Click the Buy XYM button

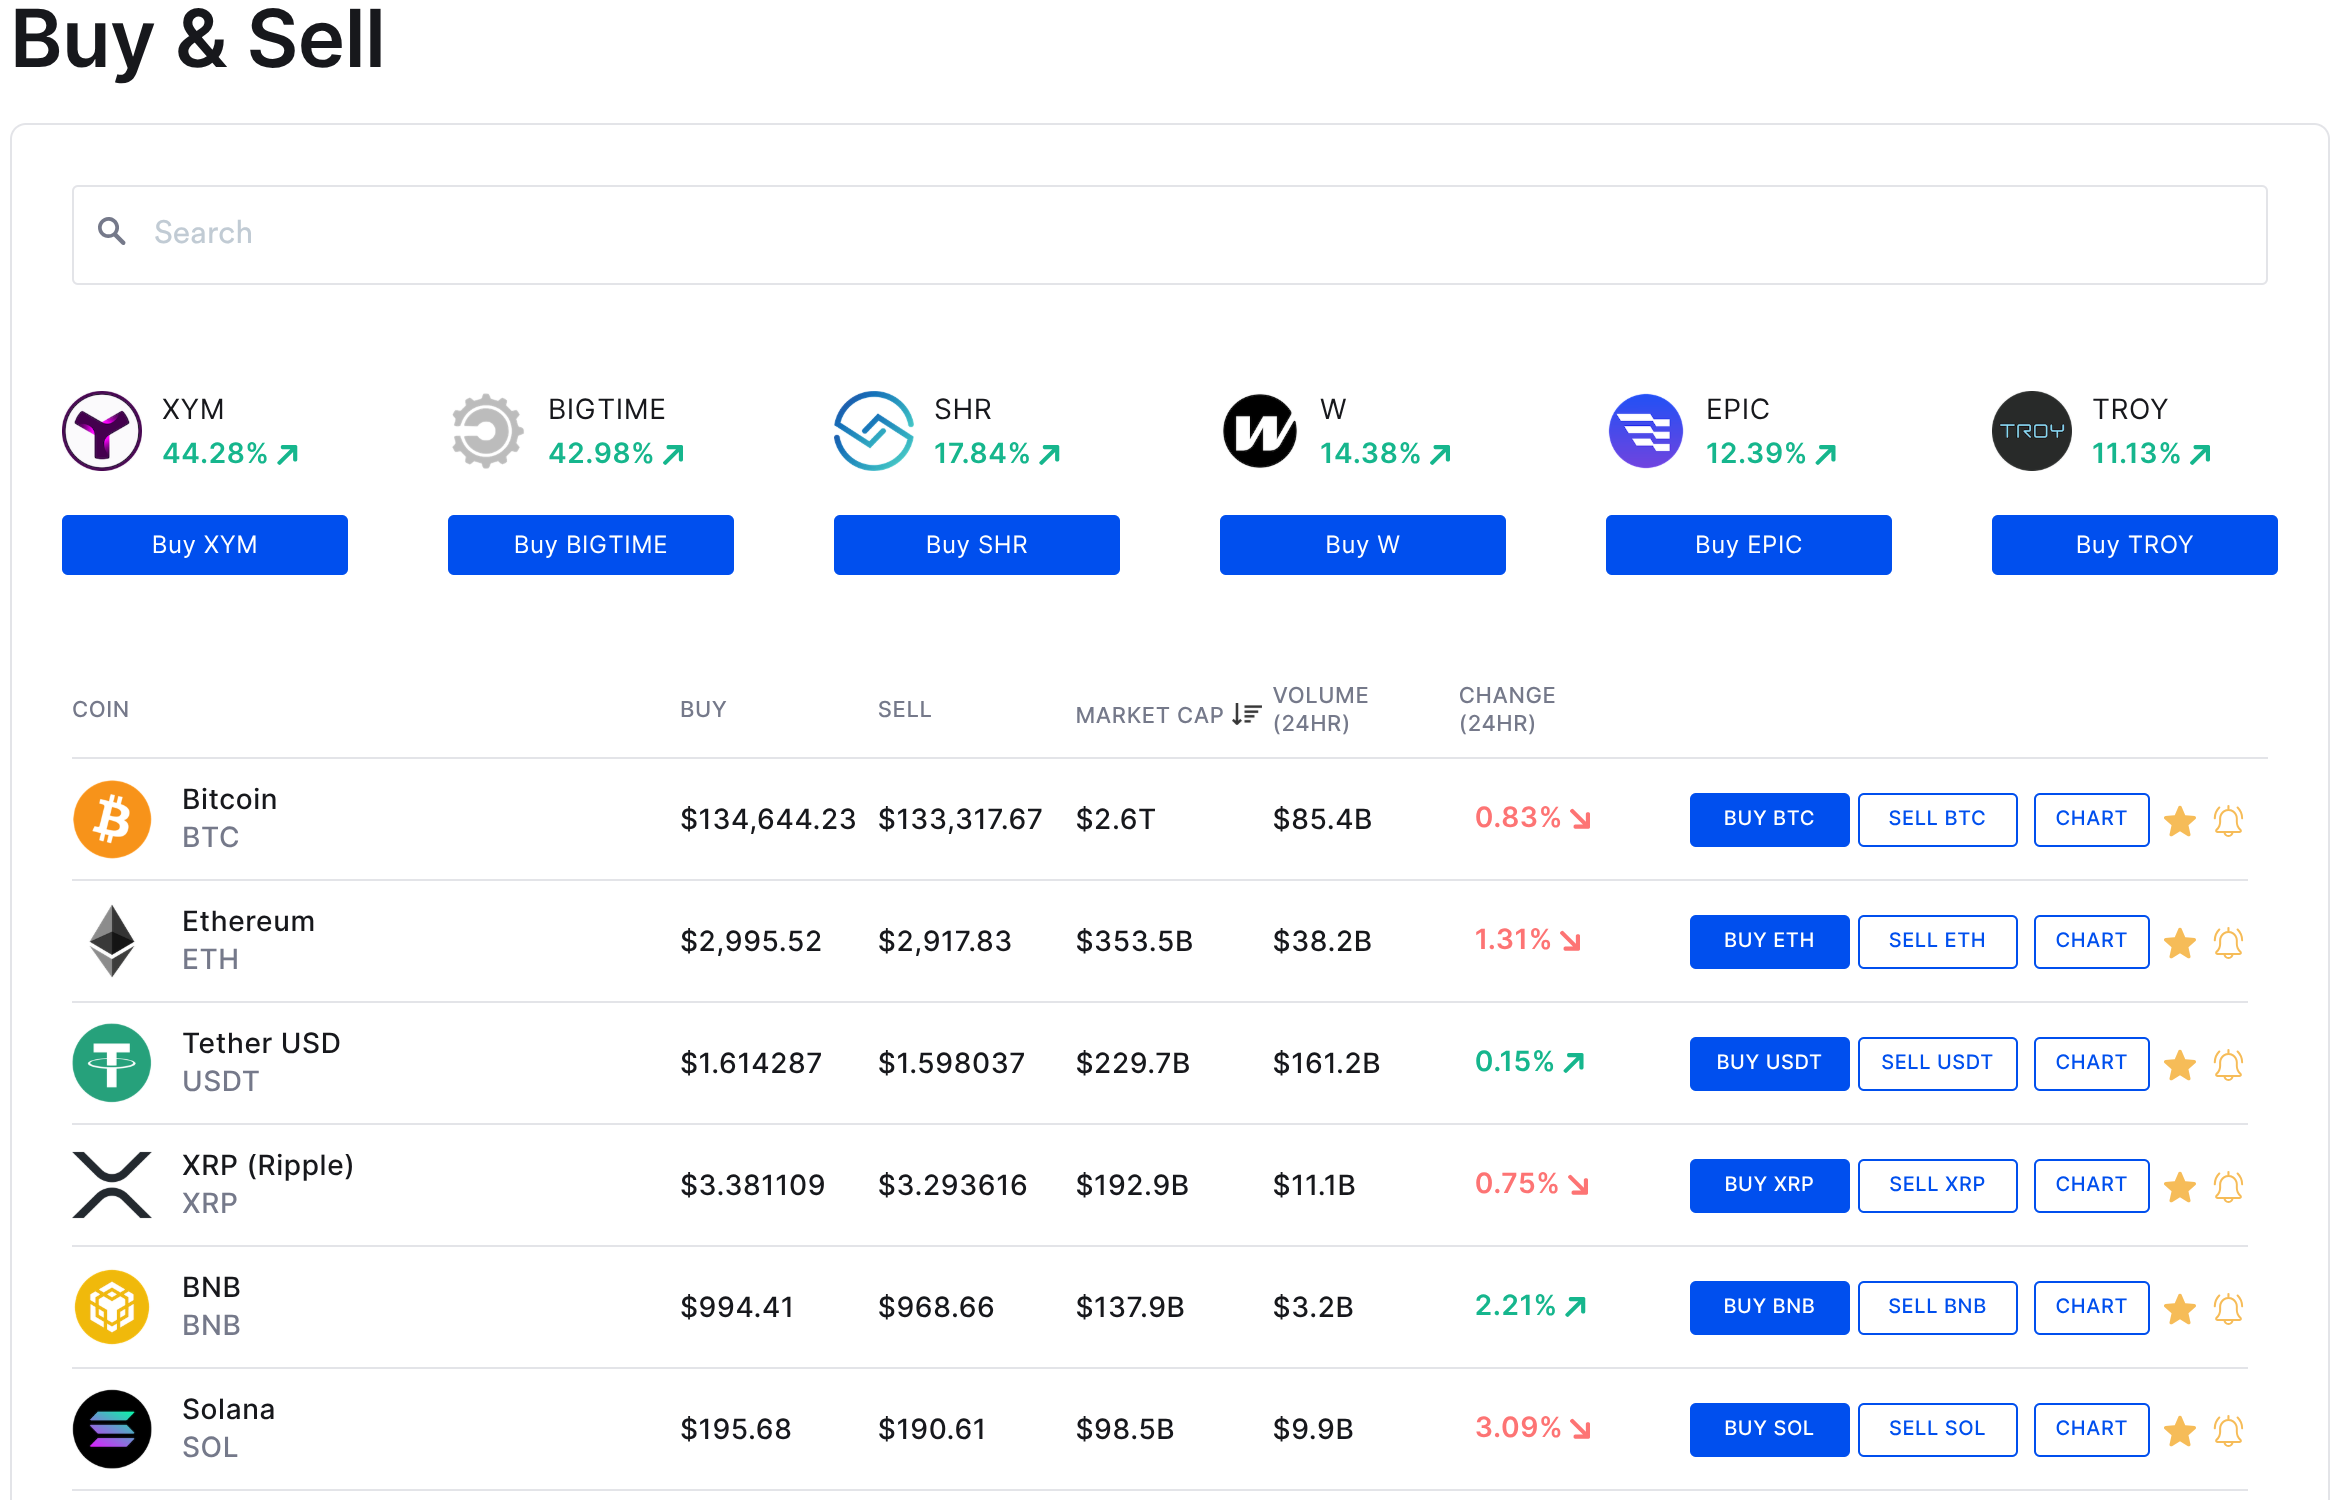pos(205,545)
